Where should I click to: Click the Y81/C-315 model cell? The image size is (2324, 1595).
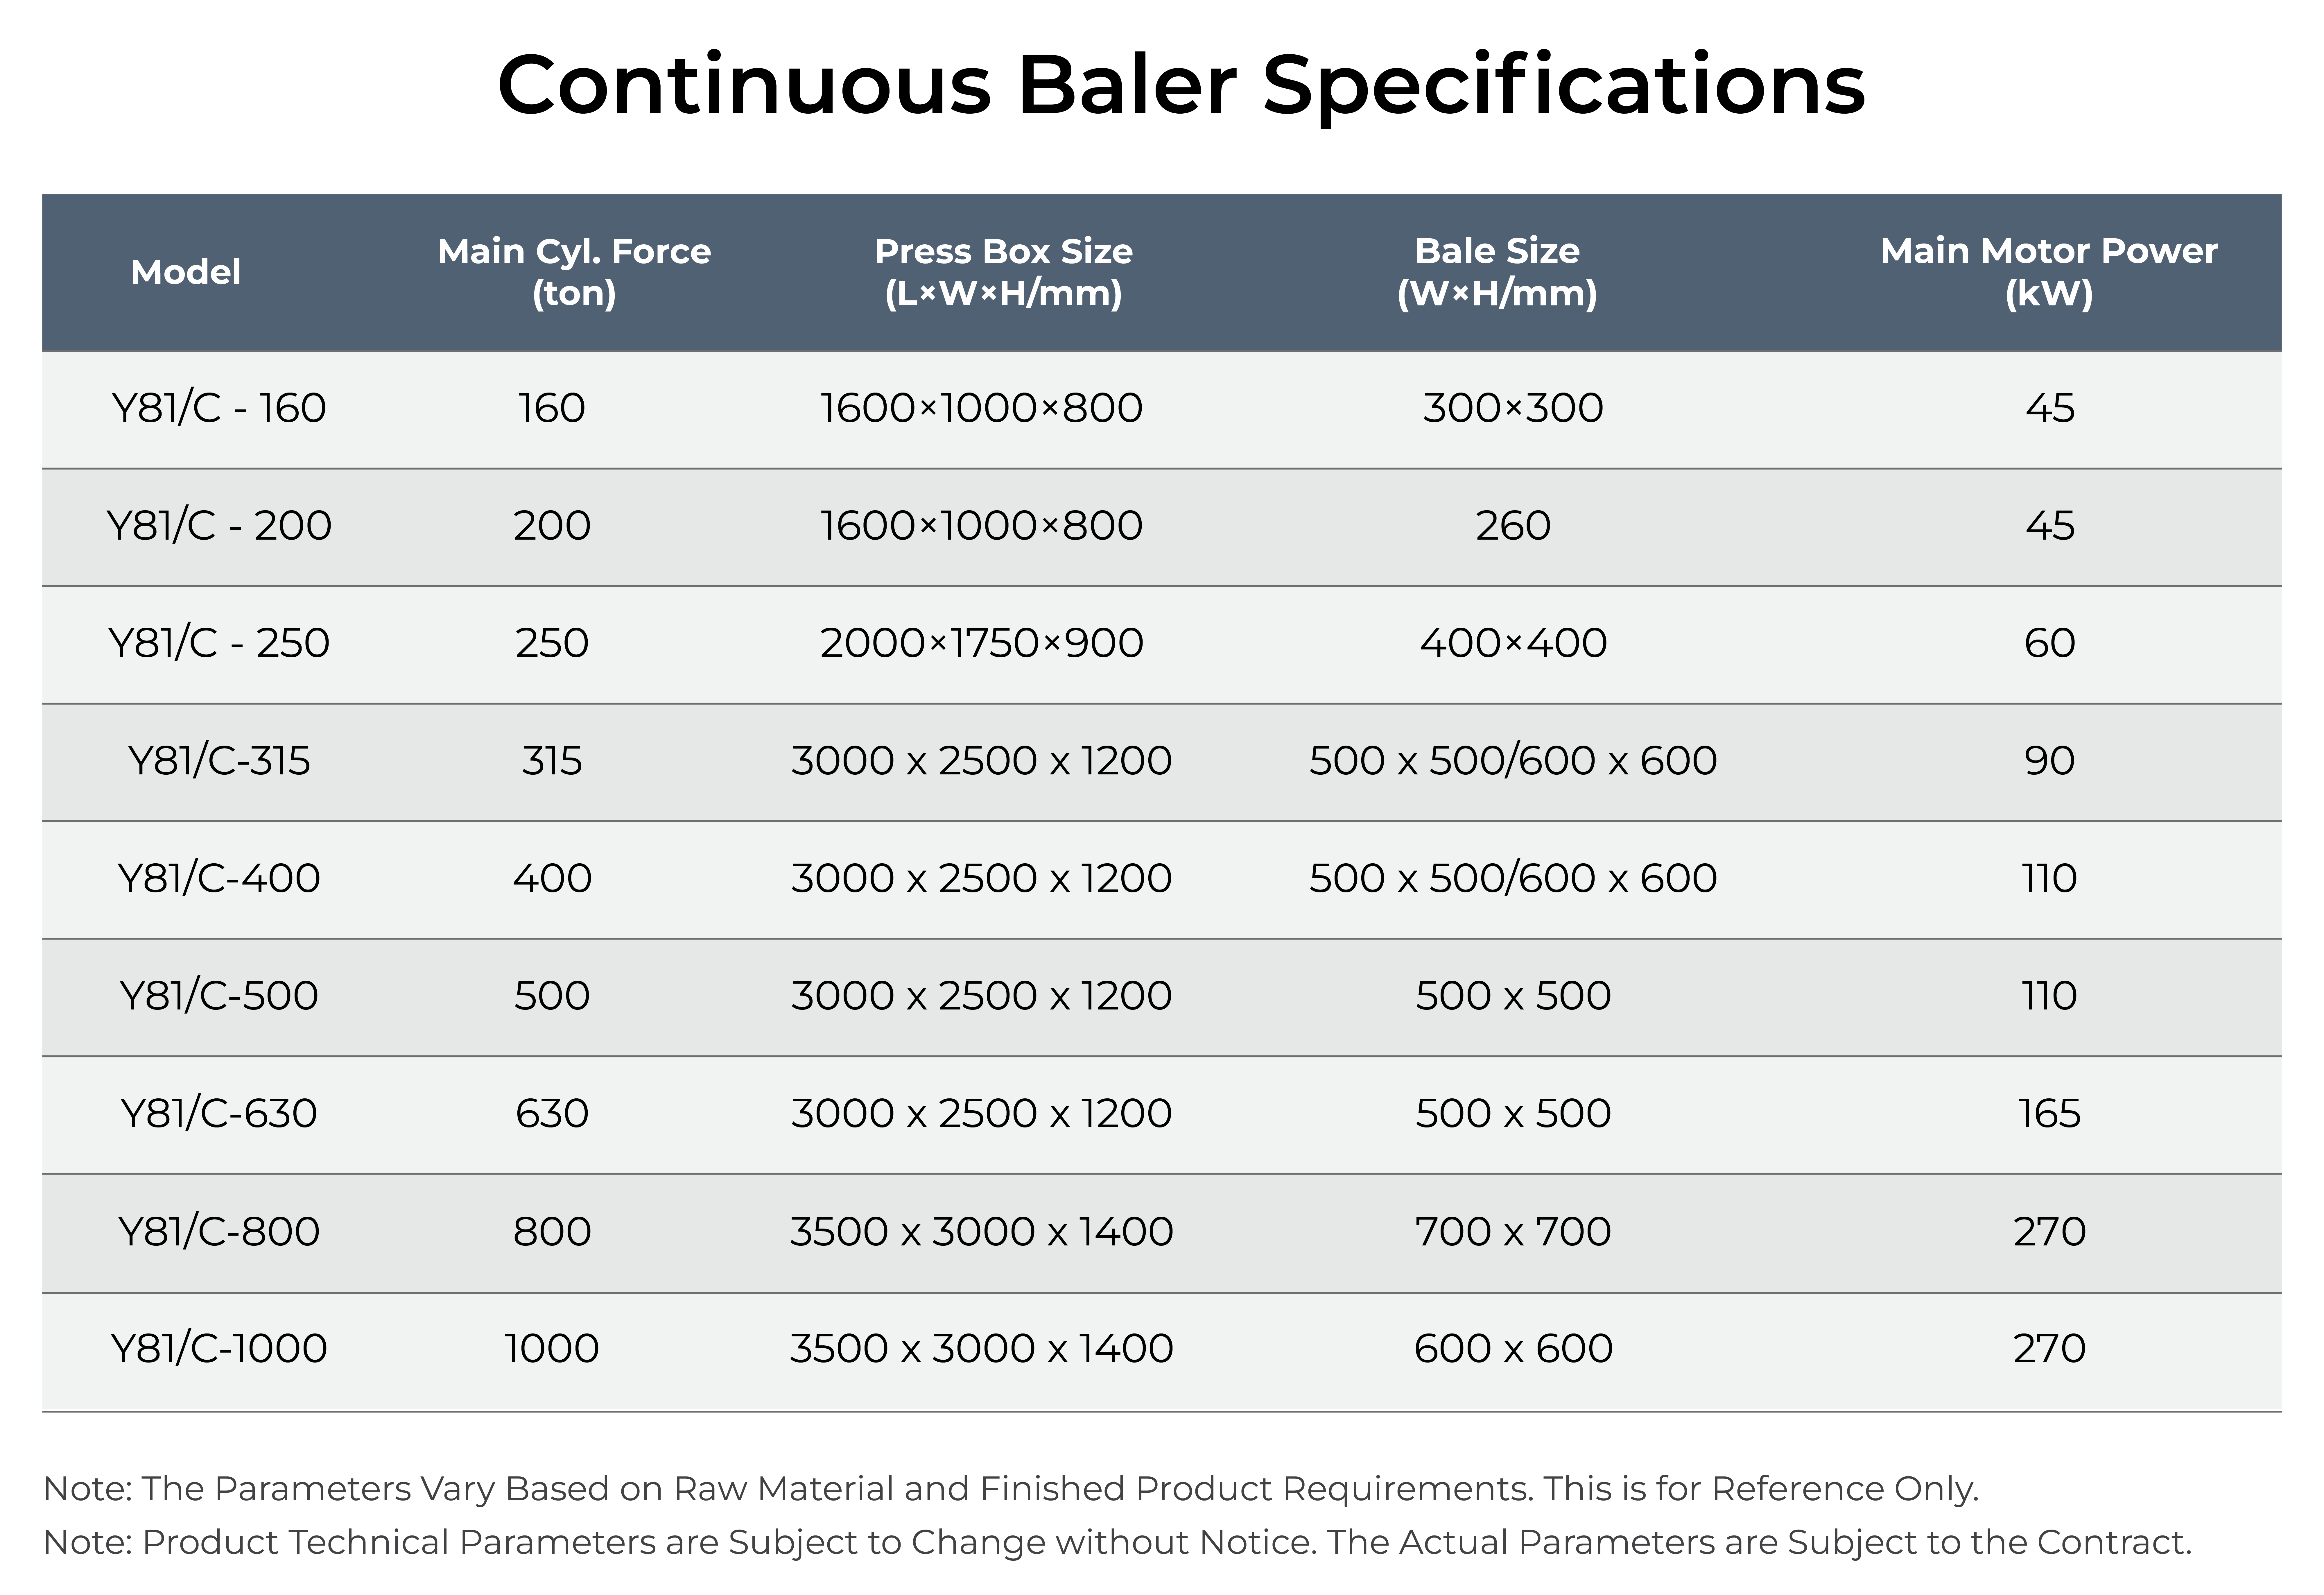click(219, 761)
